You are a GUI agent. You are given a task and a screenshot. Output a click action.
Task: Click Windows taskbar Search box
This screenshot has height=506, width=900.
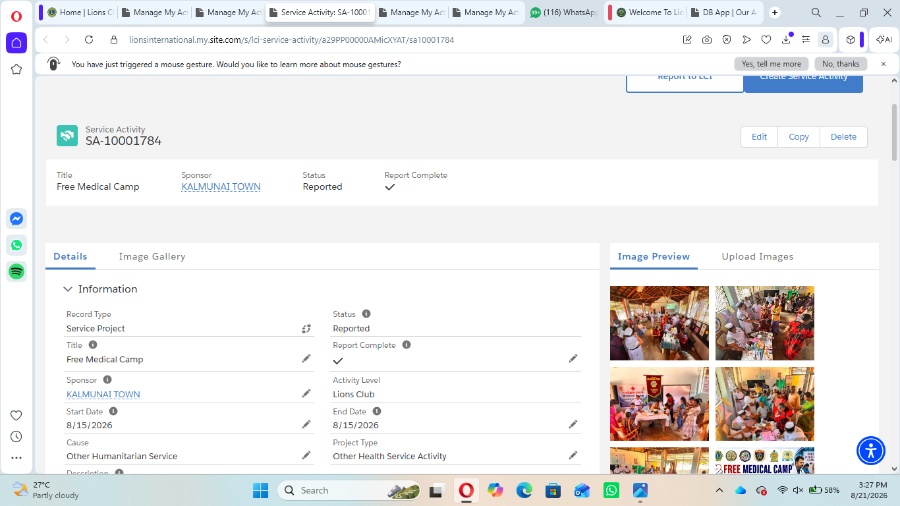point(350,491)
